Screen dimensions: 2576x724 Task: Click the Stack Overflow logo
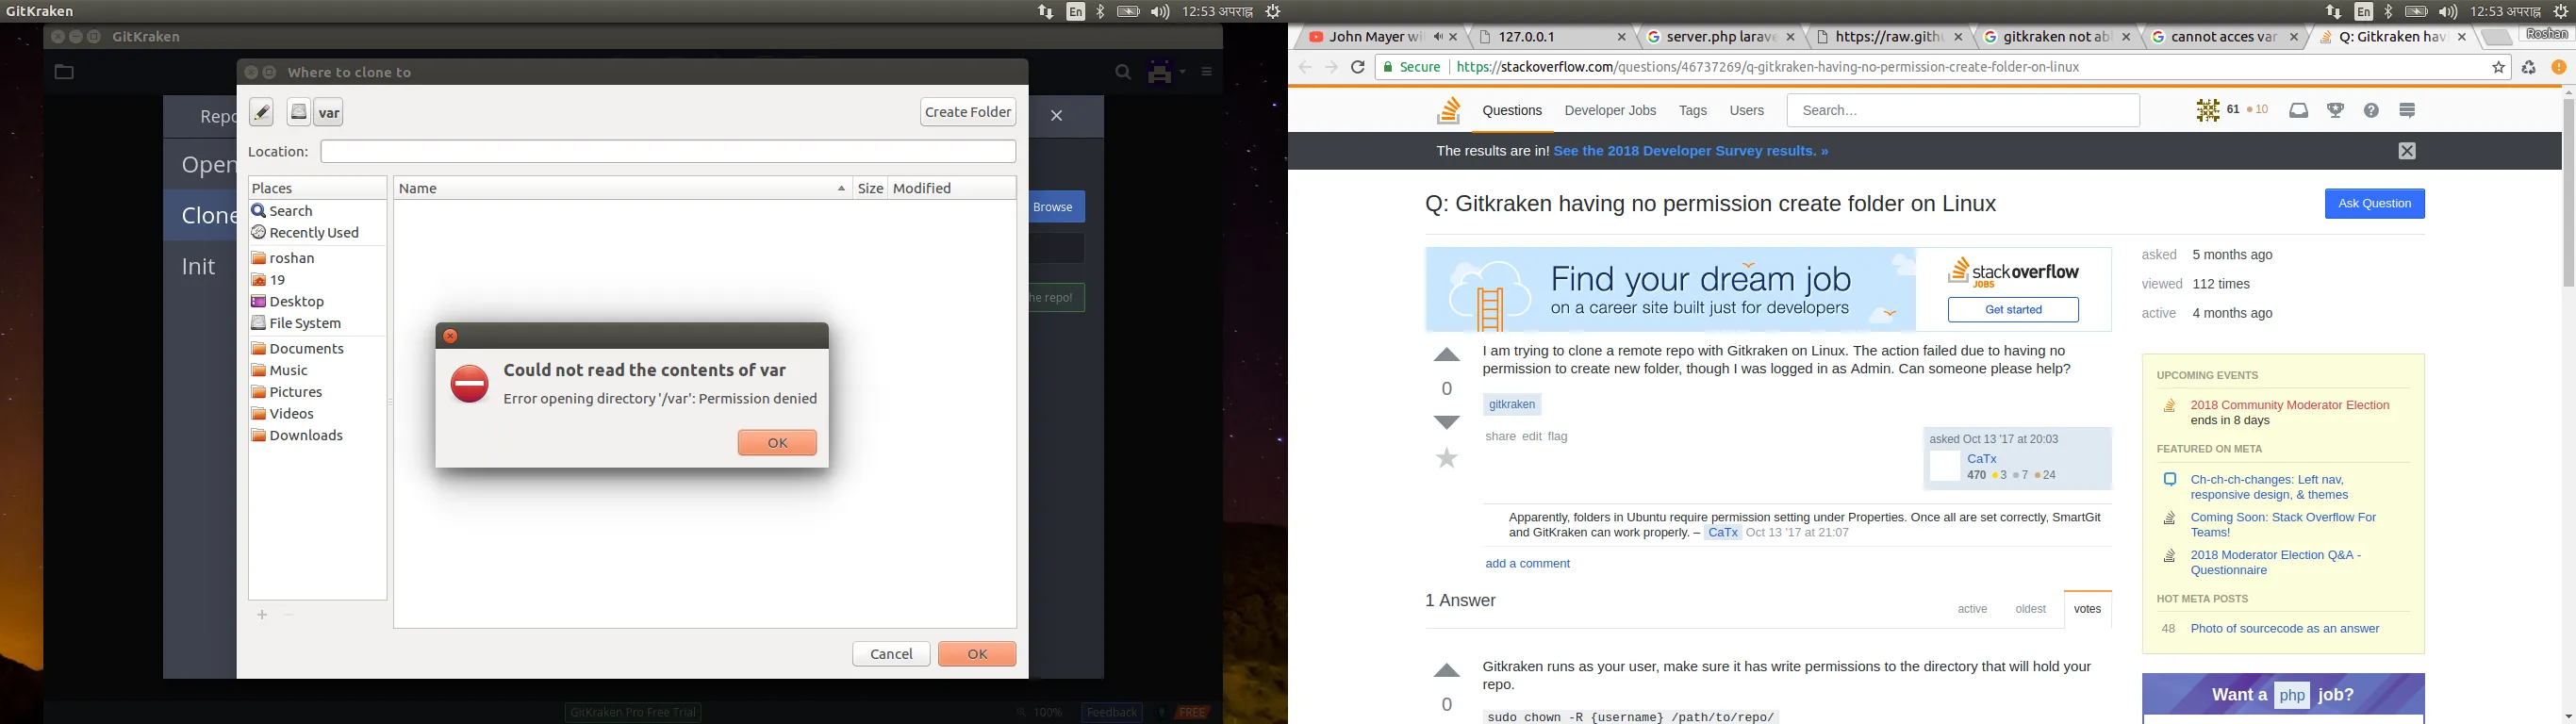pyautogui.click(x=1448, y=111)
